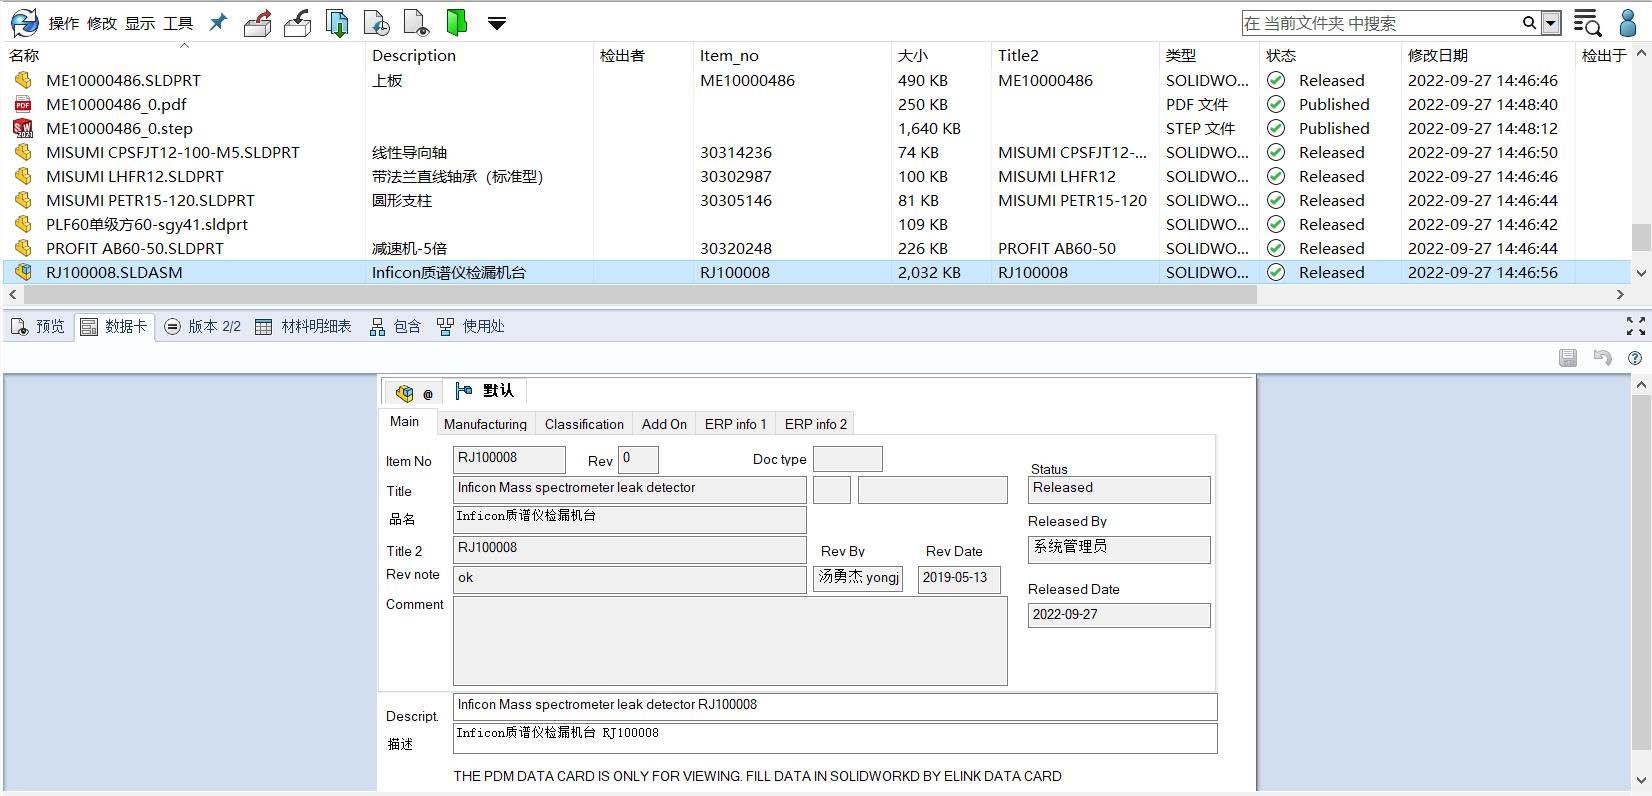Click the undo arrow icon on data card
Image resolution: width=1652 pixels, height=796 pixels.
(x=1602, y=358)
